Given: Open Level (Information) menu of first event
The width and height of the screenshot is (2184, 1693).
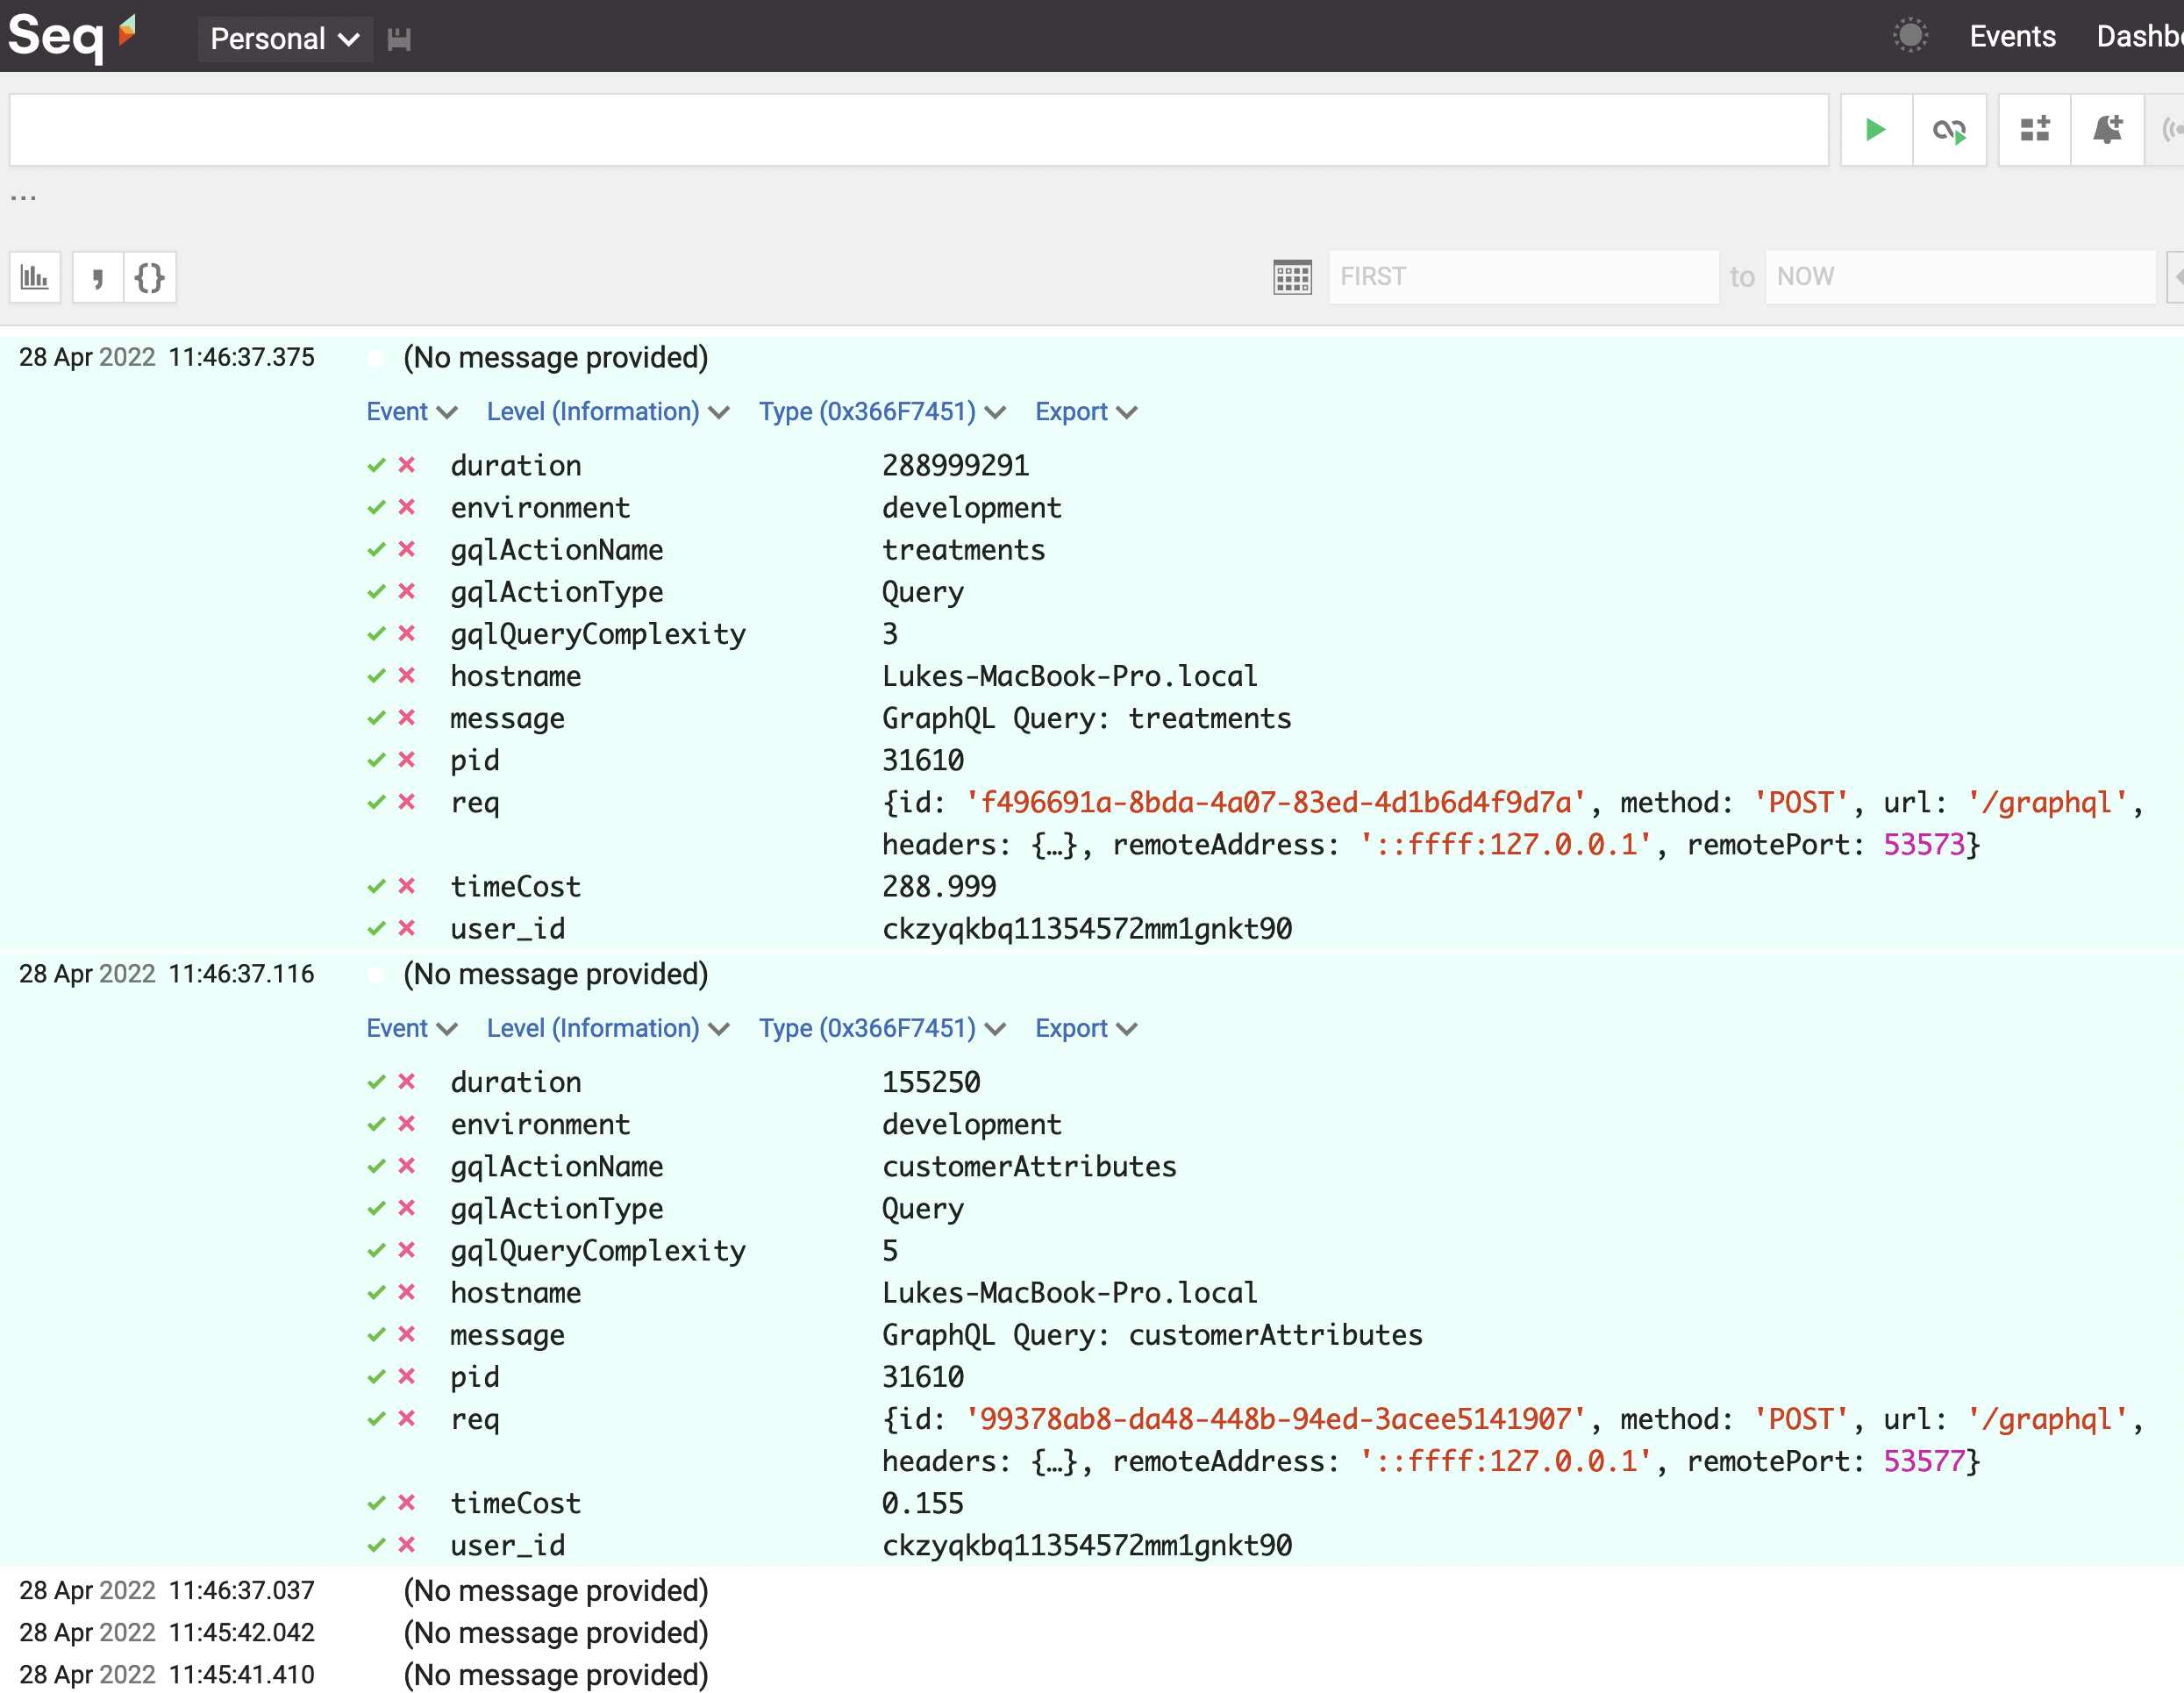Looking at the screenshot, I should pyautogui.click(x=608, y=412).
